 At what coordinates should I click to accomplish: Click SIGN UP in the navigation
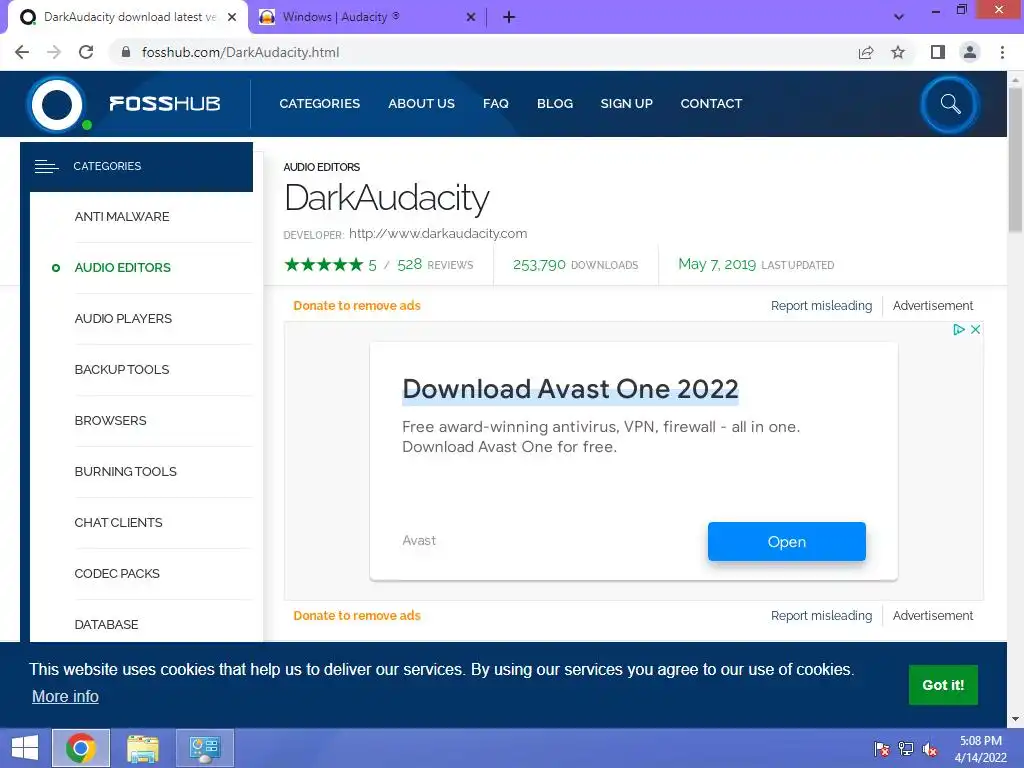[627, 103]
